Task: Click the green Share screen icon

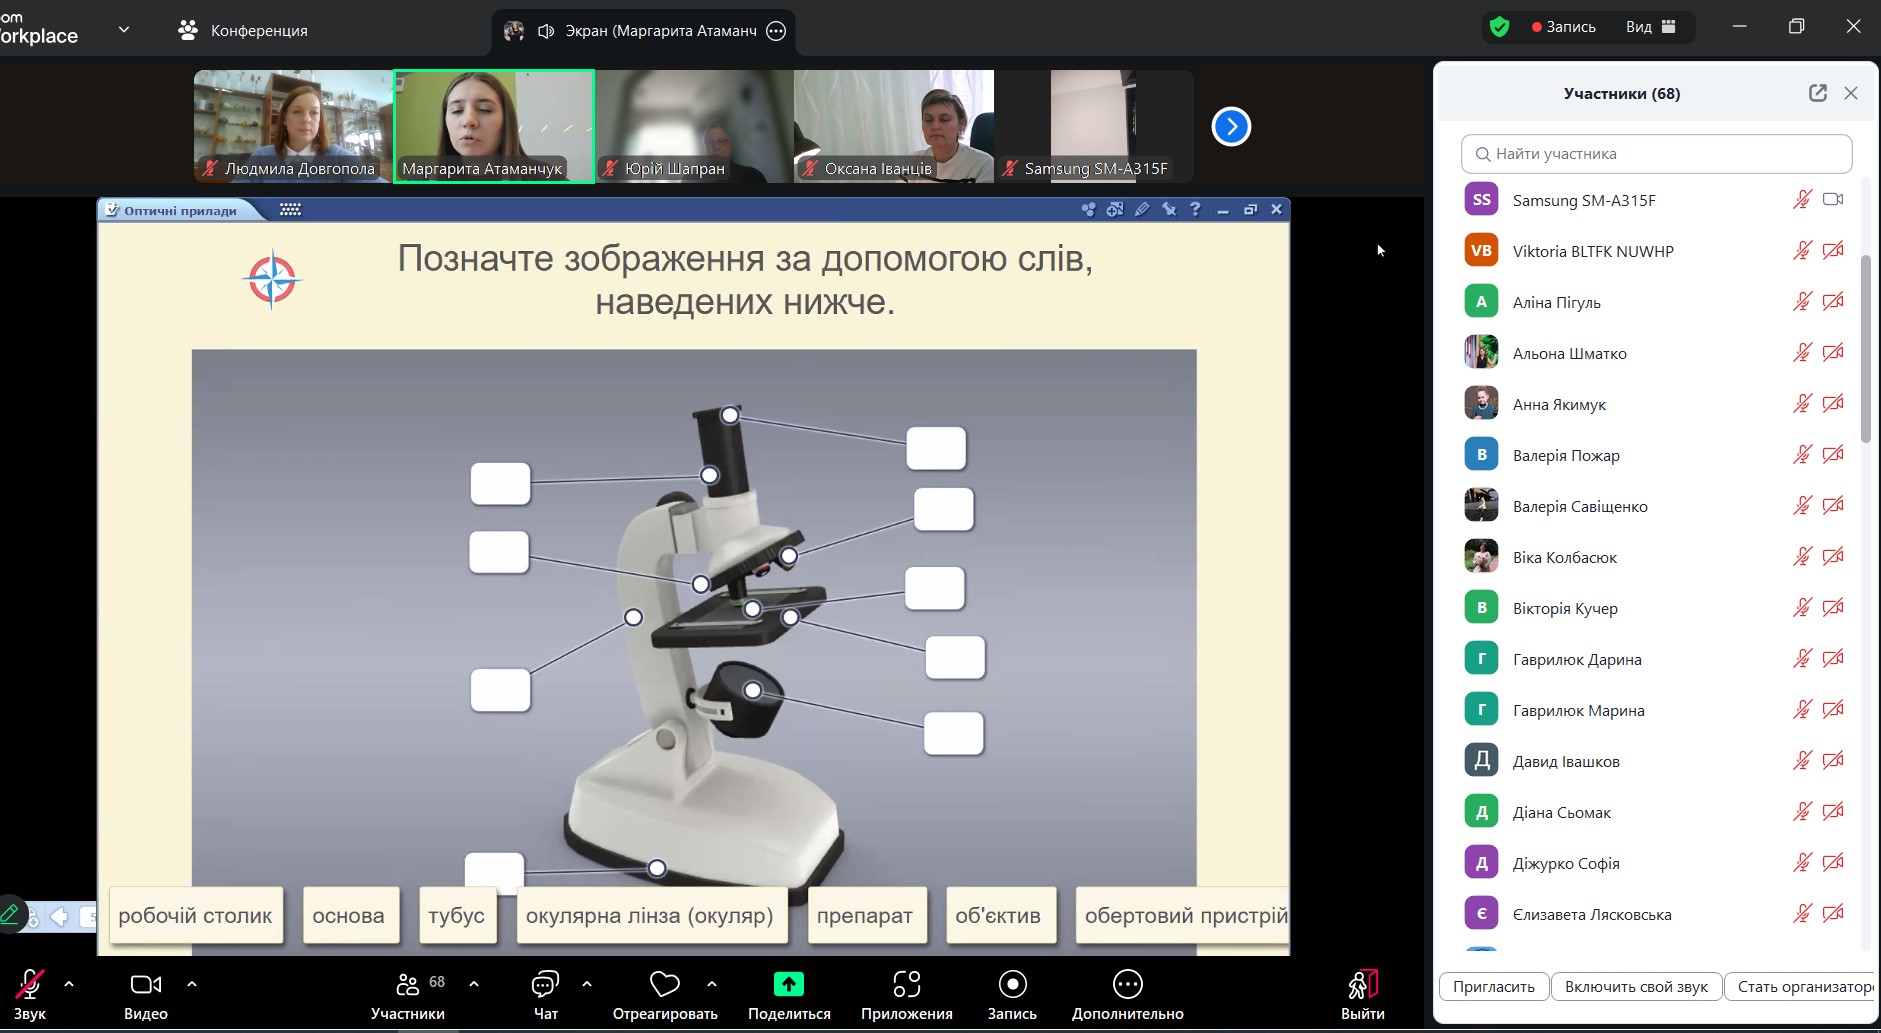Action: tap(788, 985)
